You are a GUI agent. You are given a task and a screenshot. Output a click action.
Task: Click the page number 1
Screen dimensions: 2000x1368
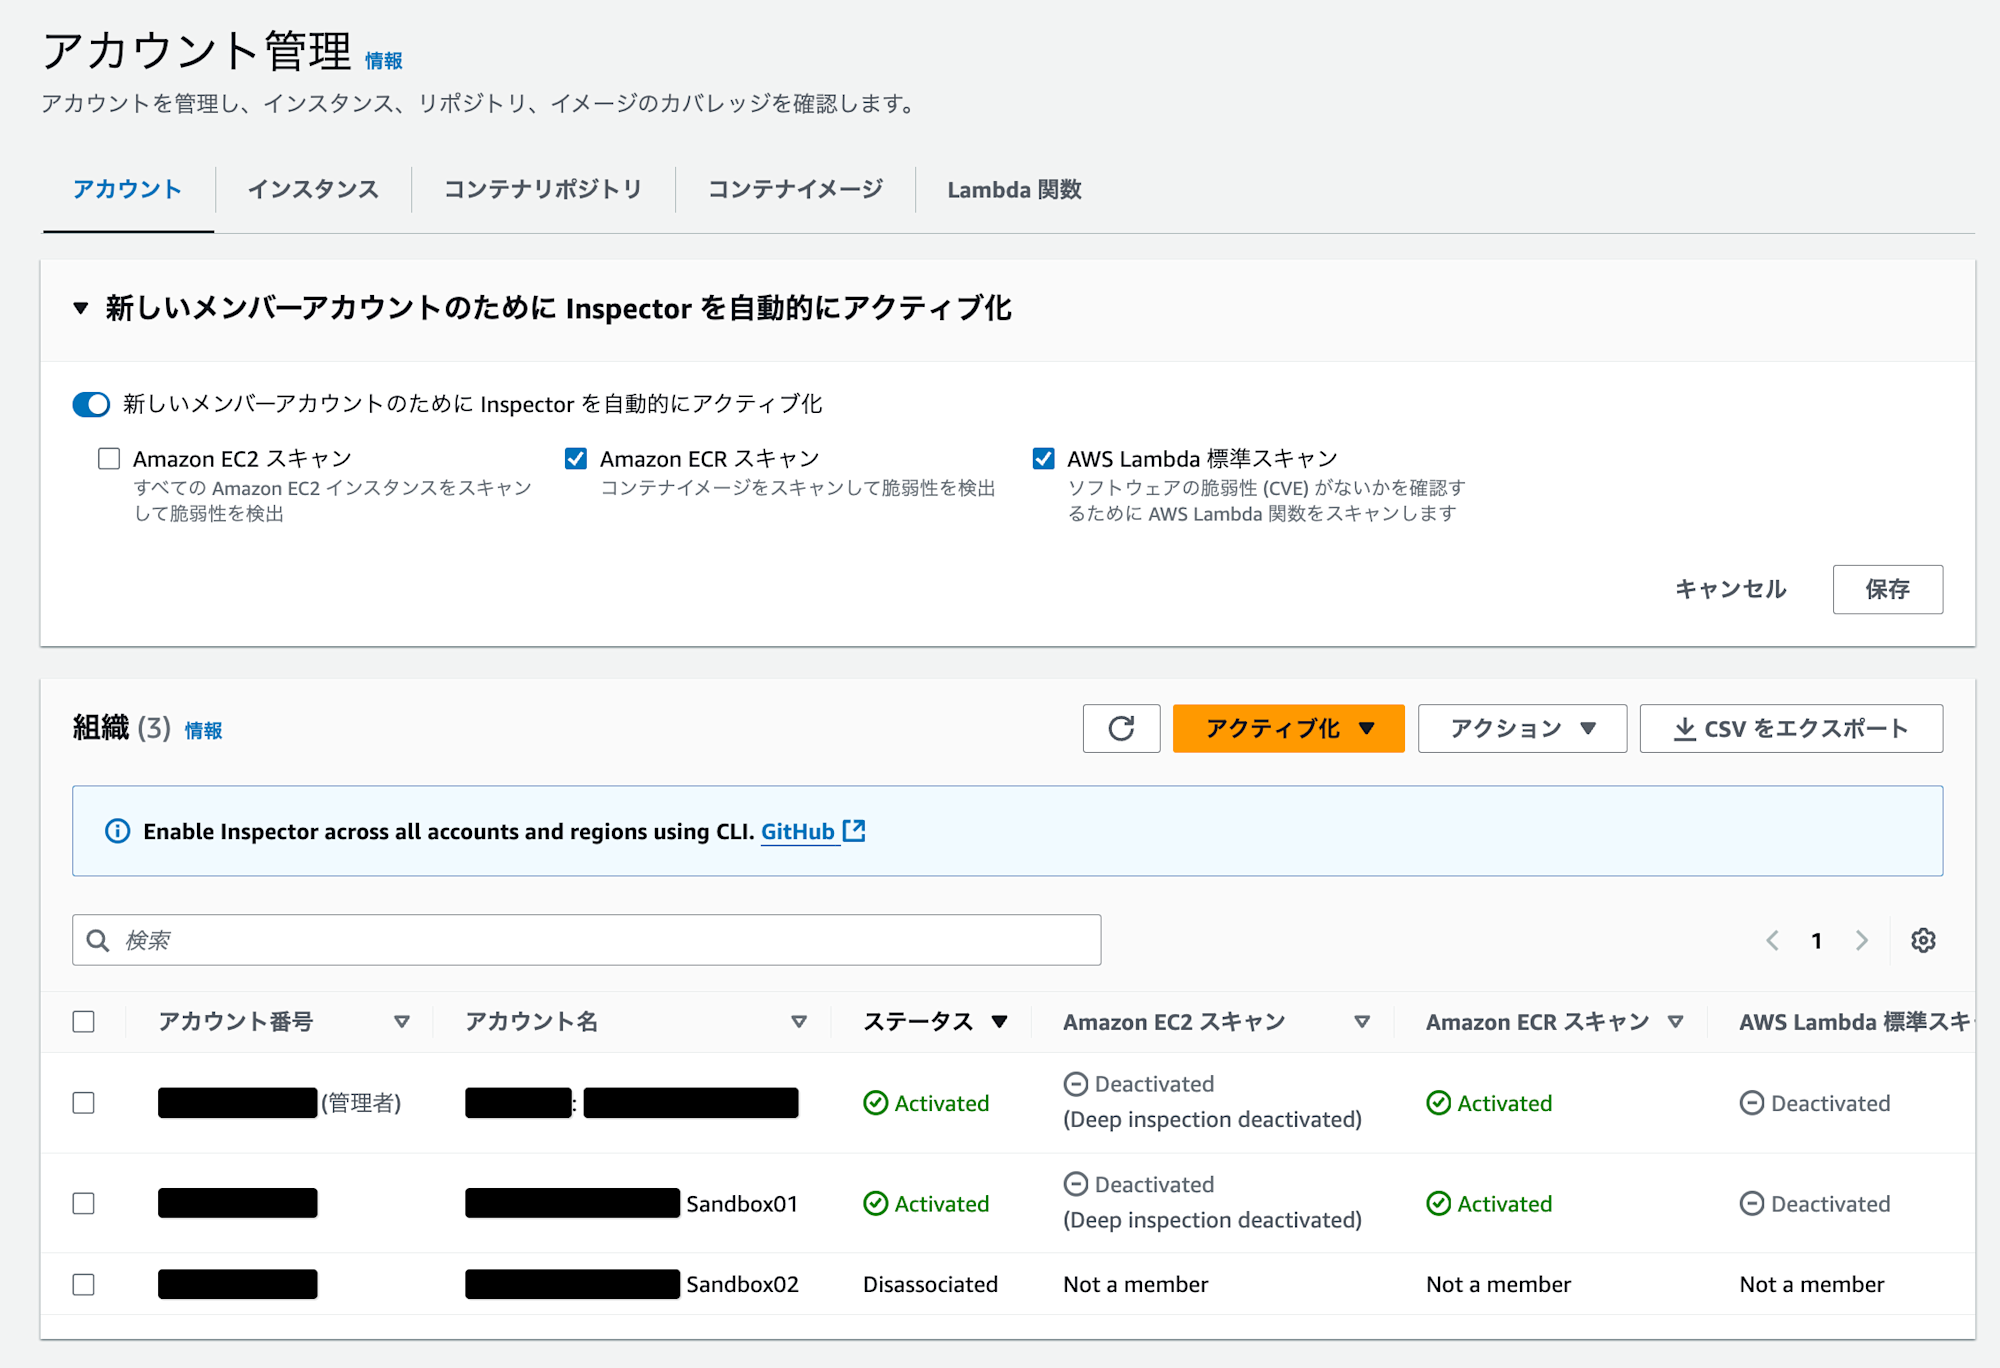[1816, 941]
